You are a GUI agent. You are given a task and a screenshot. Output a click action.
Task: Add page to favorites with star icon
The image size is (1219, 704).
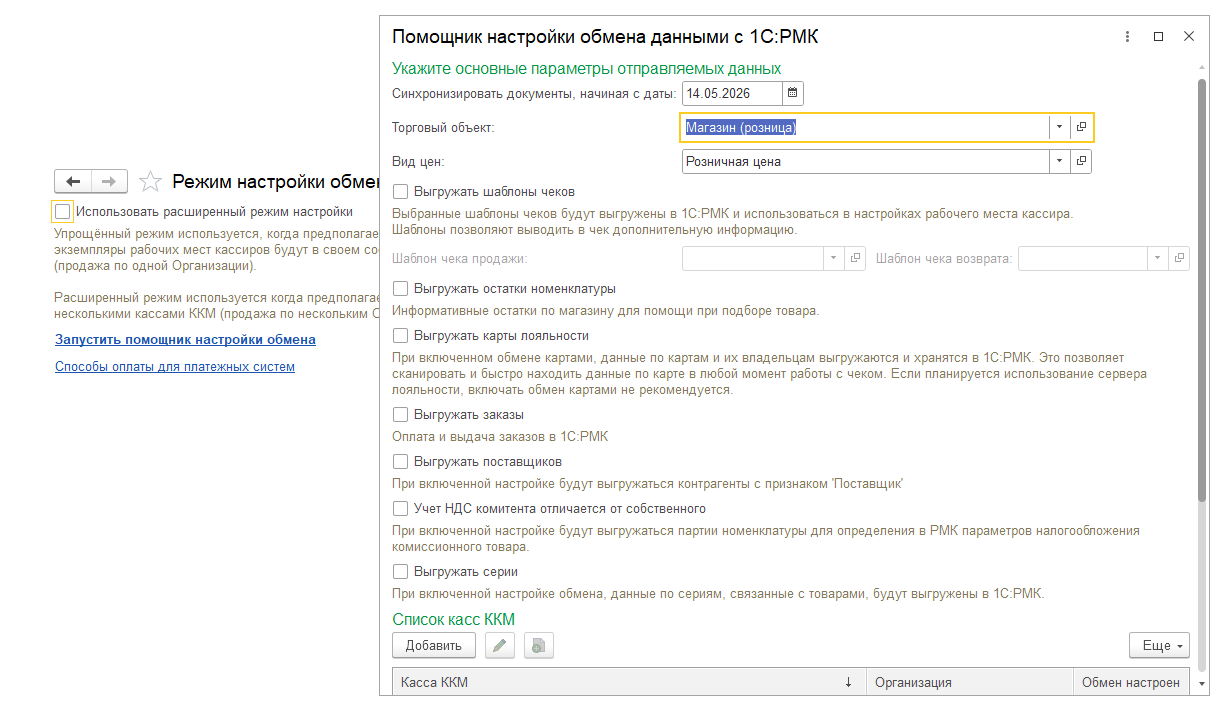(x=150, y=181)
